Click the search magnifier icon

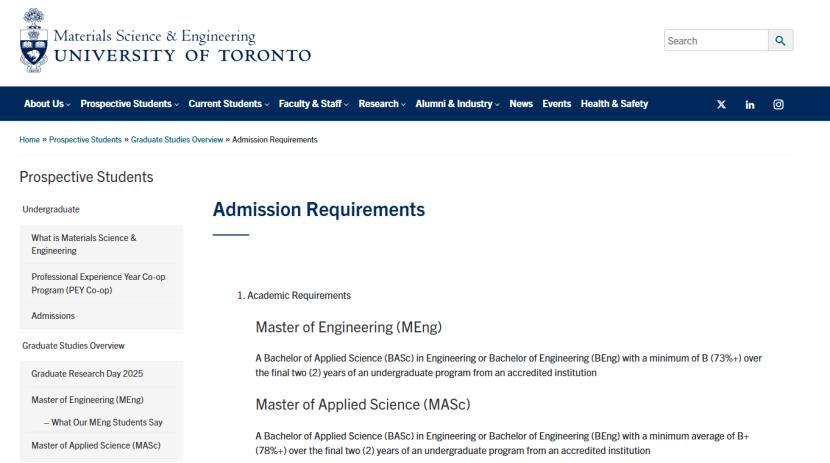pyautogui.click(x=780, y=41)
